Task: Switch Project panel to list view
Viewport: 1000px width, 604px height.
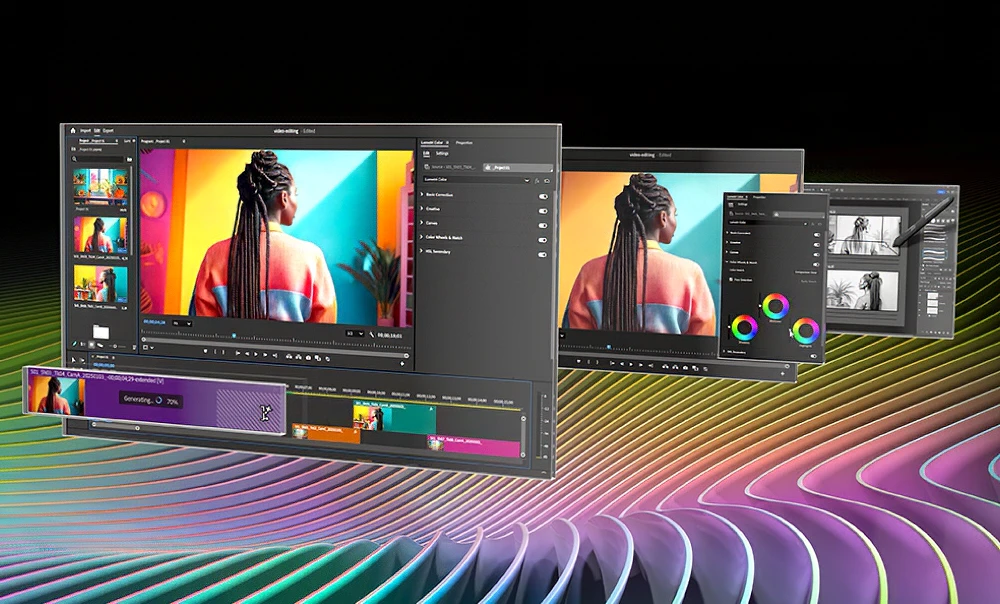Action: click(83, 344)
